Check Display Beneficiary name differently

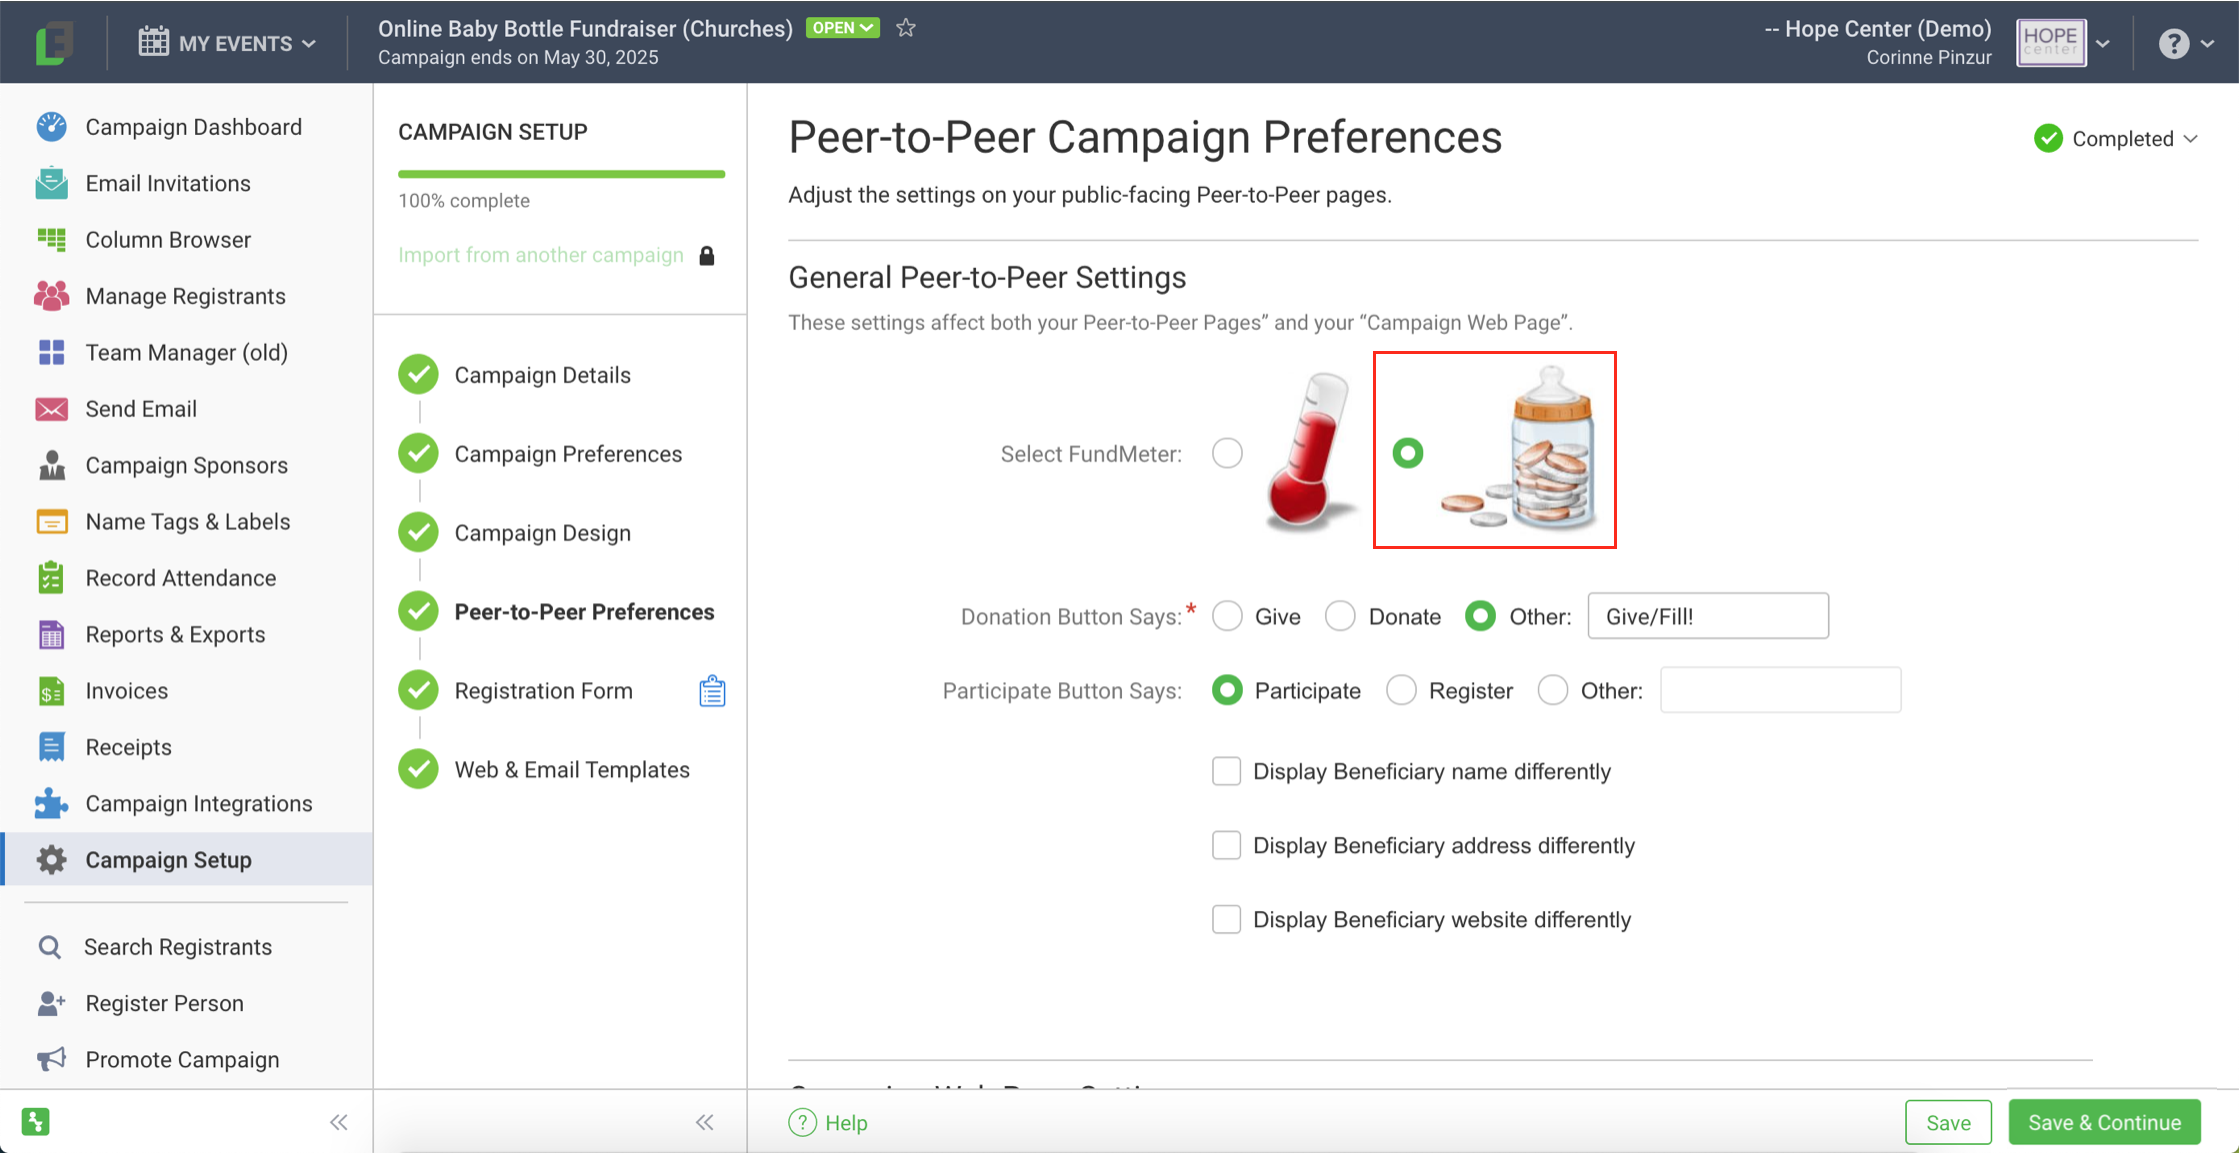[1226, 771]
